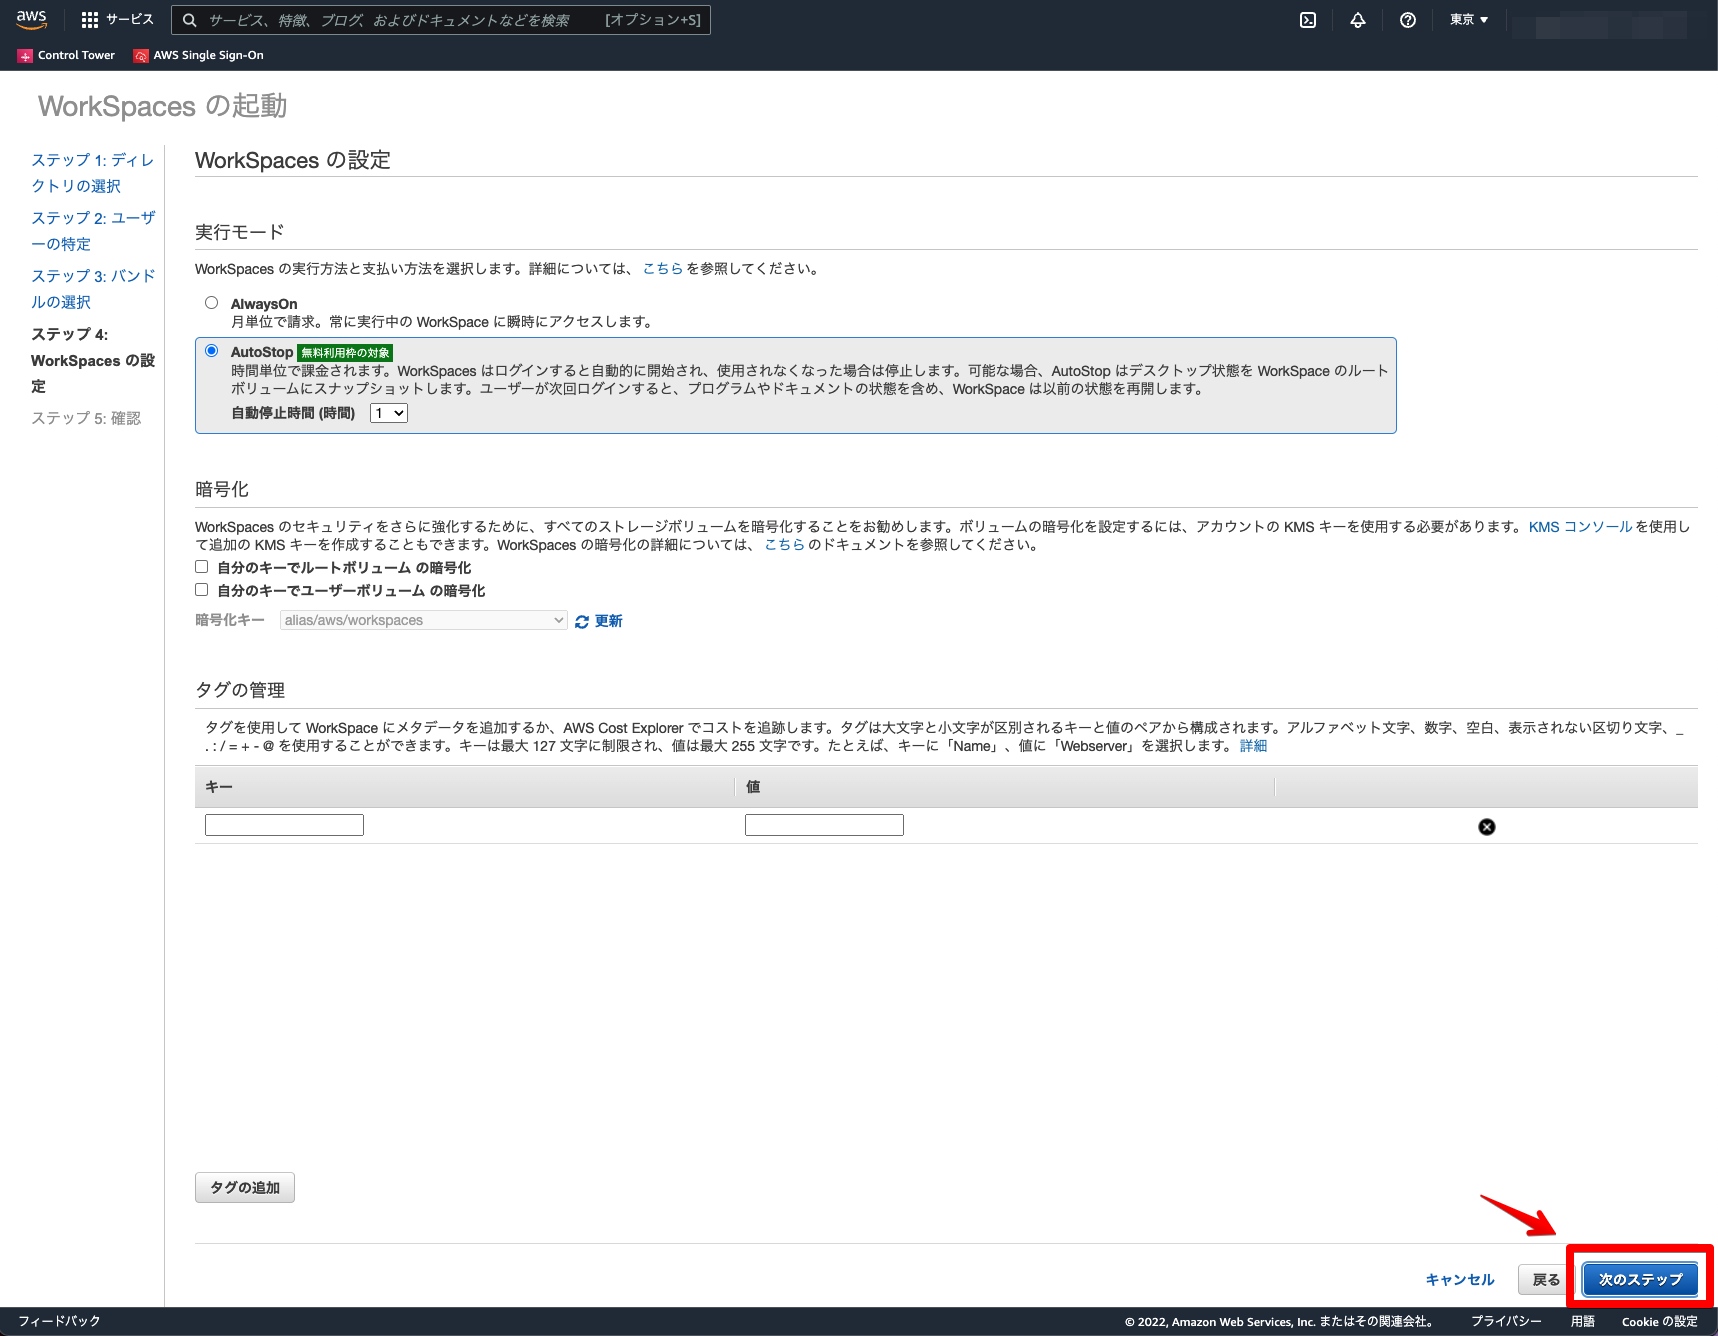Go to ステップ 1 directory selection
This screenshot has height=1336, width=1718.
pos(91,172)
